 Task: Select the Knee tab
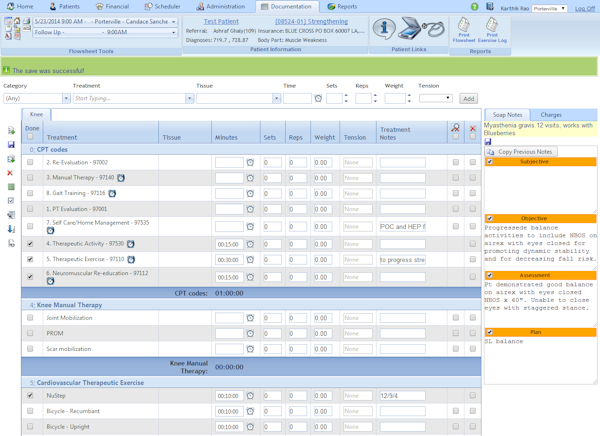pos(36,114)
